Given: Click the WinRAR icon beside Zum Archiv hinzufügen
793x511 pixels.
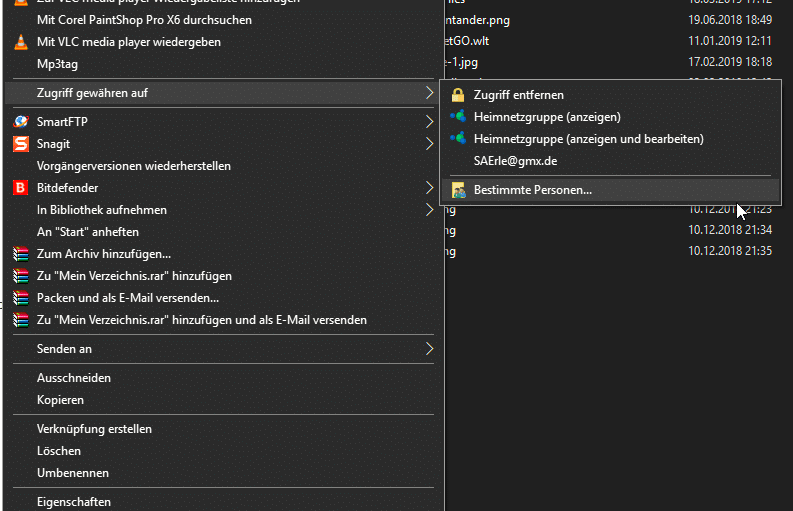Looking at the screenshot, I should coord(20,254).
